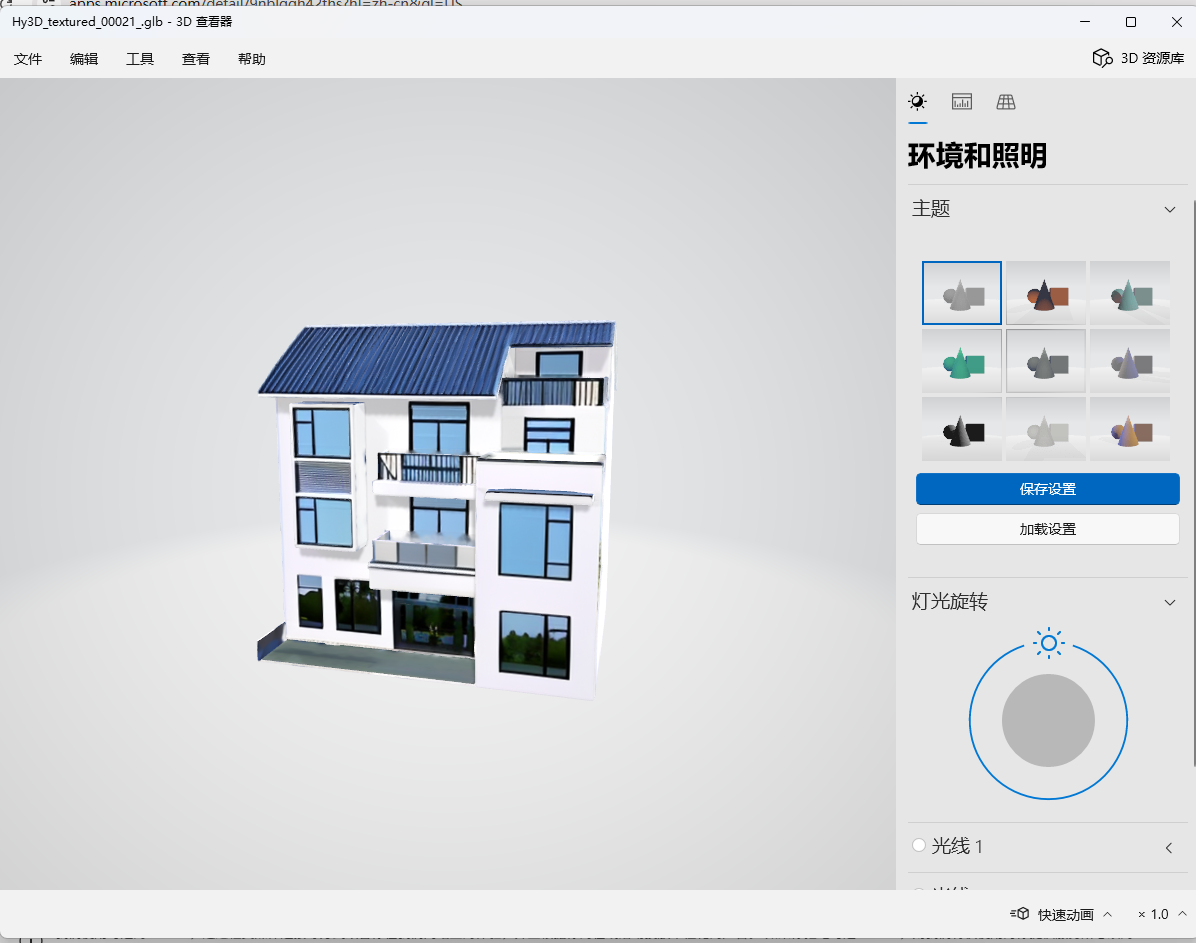Switch to the Stats and Shading panel icon

[962, 101]
